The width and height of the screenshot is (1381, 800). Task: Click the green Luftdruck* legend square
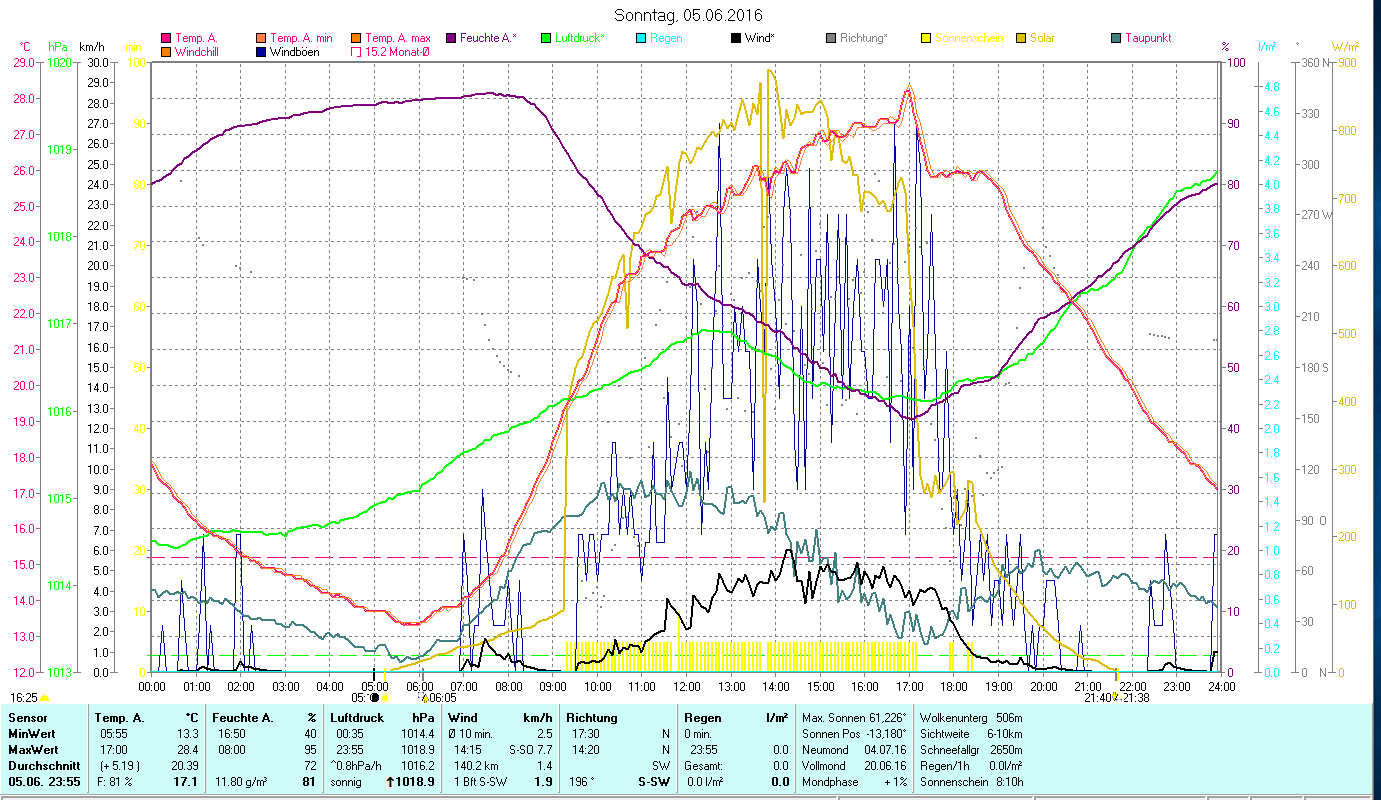click(x=546, y=38)
